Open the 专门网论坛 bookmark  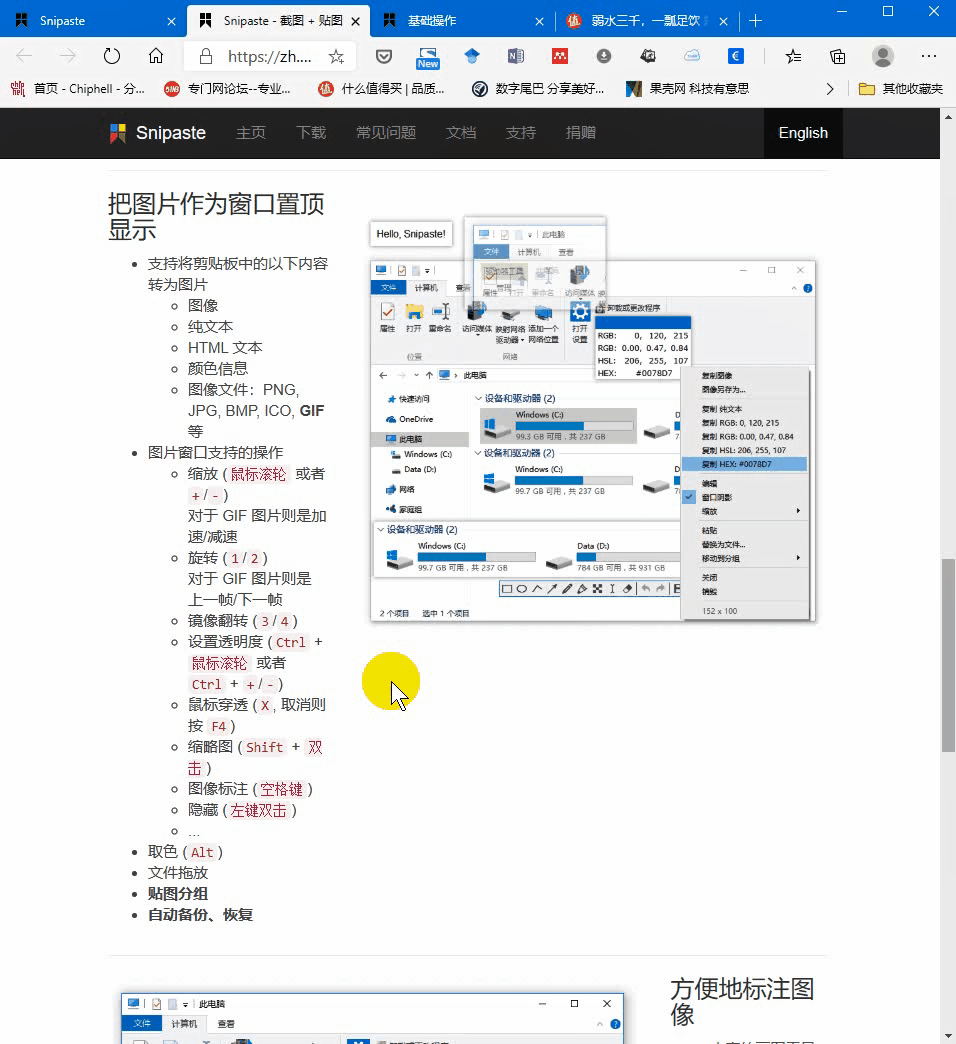coord(228,89)
